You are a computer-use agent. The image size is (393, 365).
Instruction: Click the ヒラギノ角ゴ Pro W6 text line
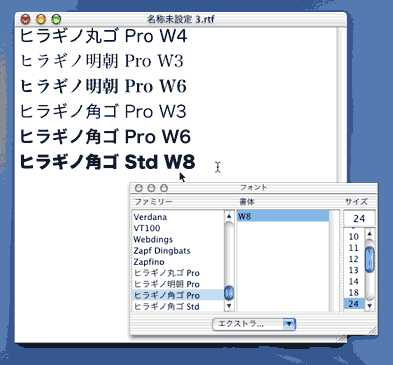pos(105,137)
